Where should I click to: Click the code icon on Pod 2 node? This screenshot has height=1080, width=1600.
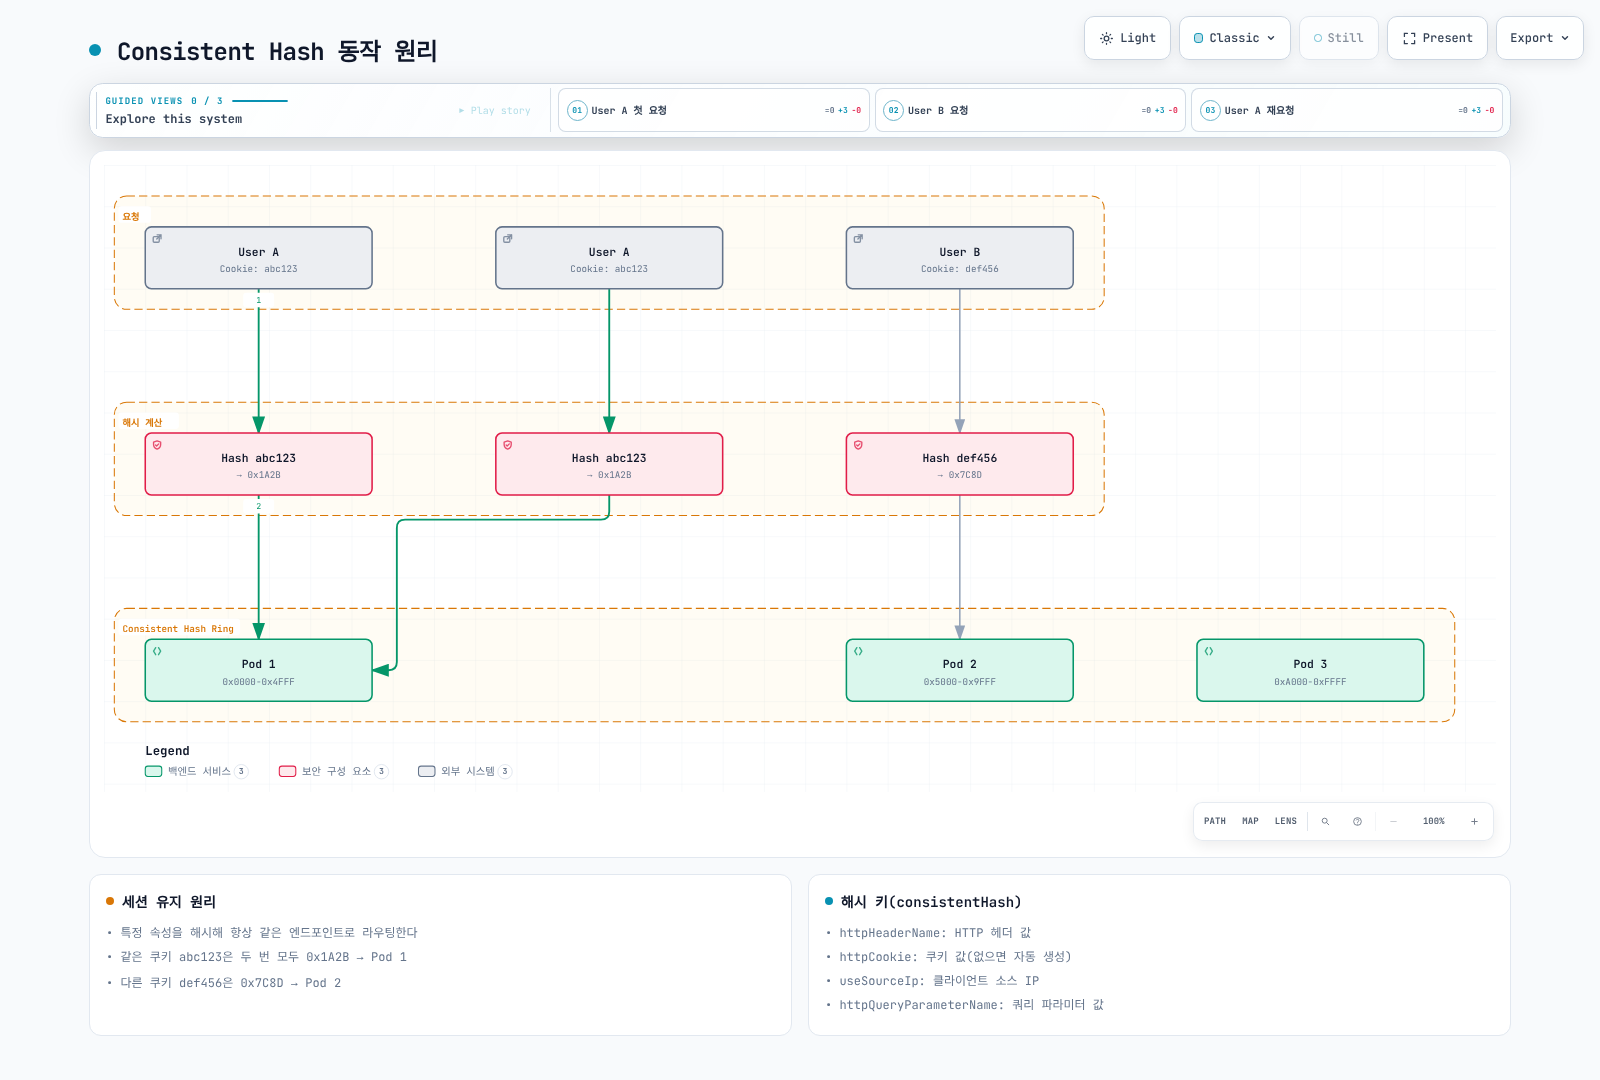point(858,651)
